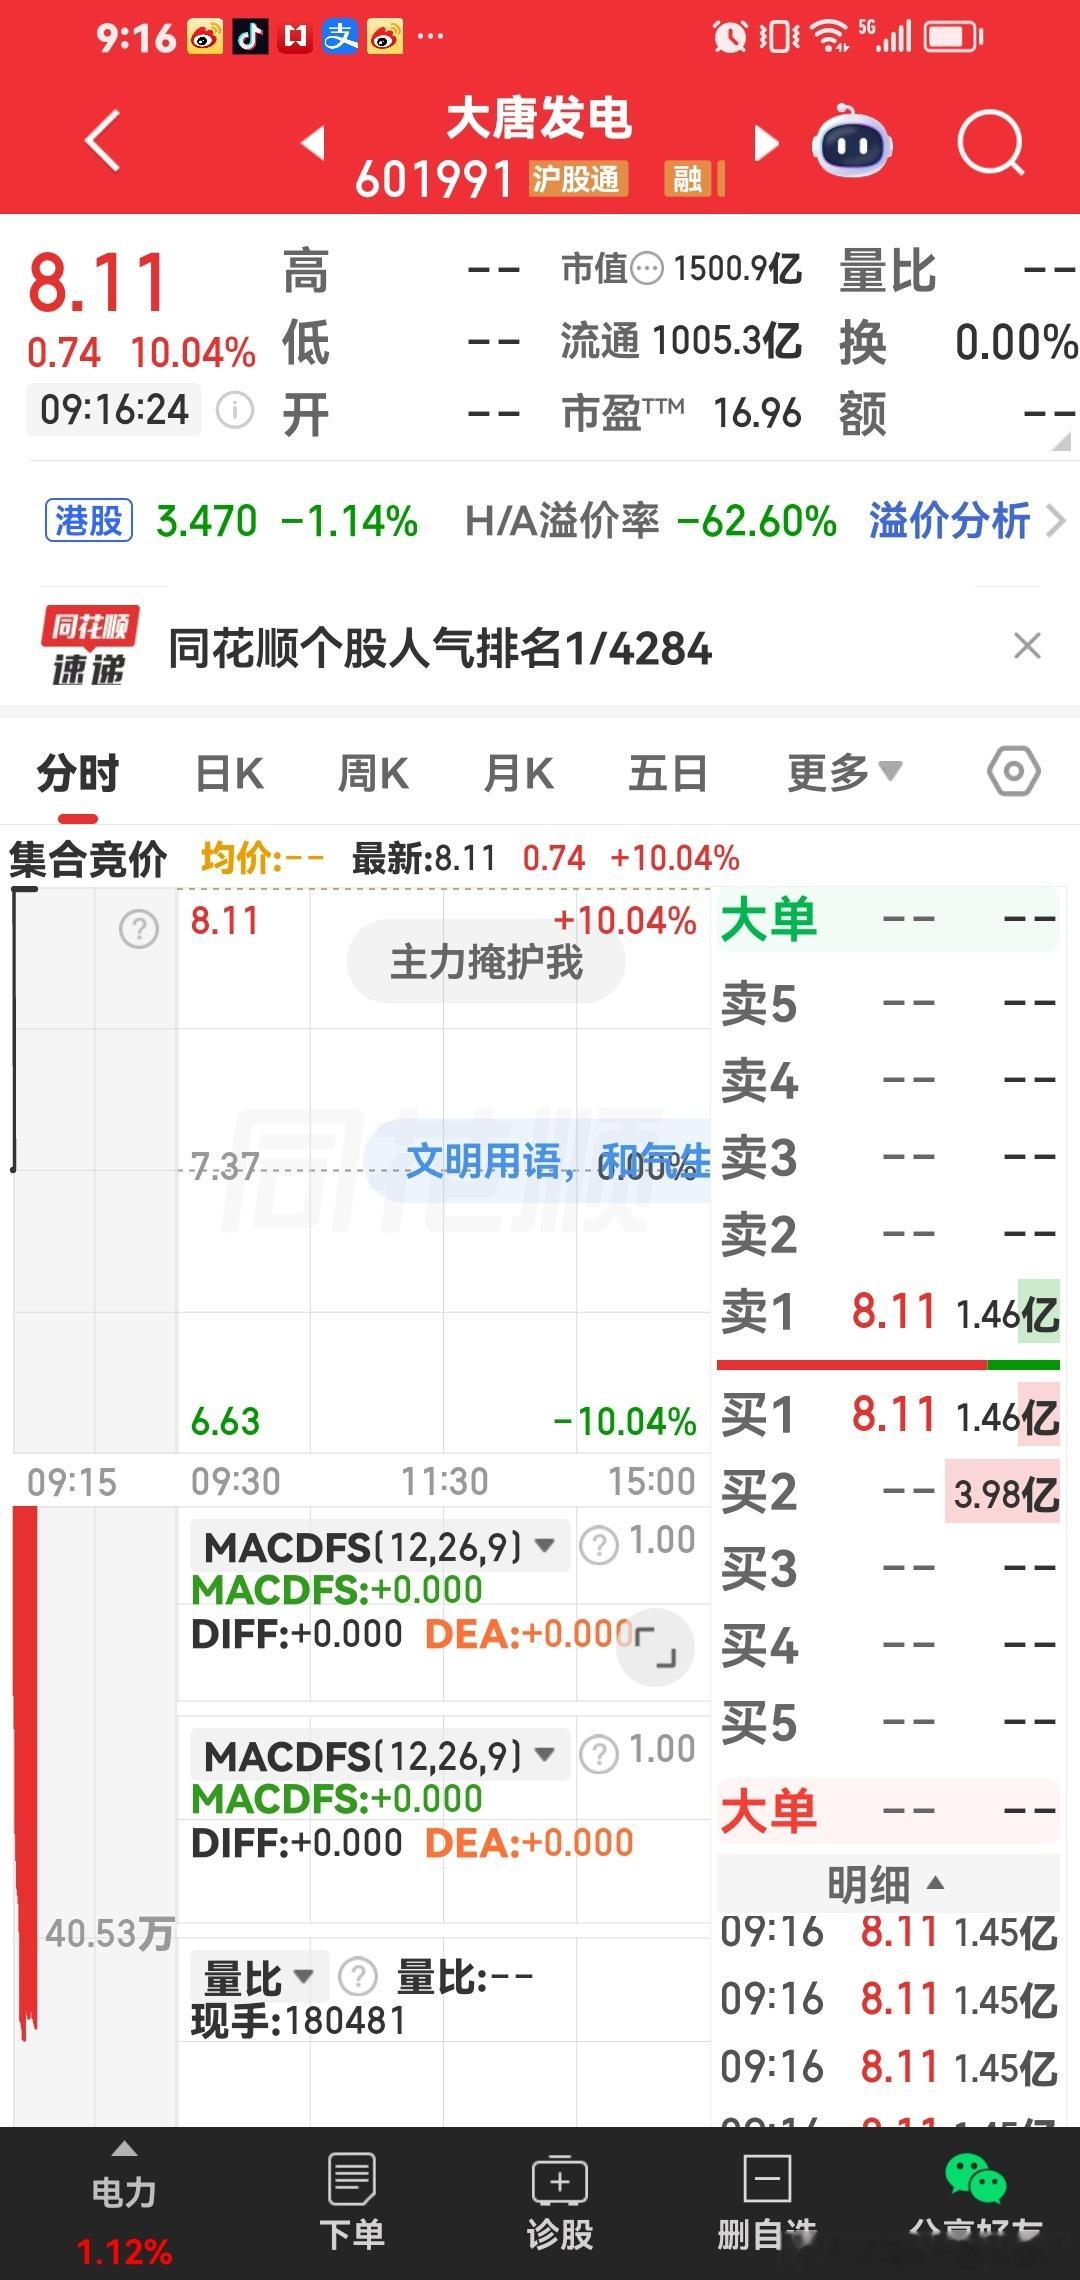Tap the lower red 大单 row
1080x2280 pixels.
[889, 1811]
